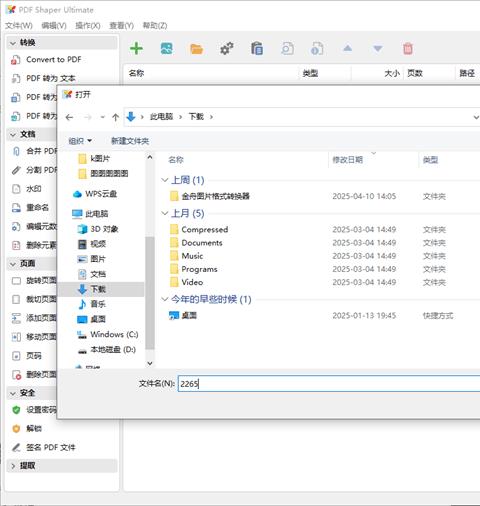
Task: Collapse the 上周 (1) file group
Action: [x=164, y=180]
